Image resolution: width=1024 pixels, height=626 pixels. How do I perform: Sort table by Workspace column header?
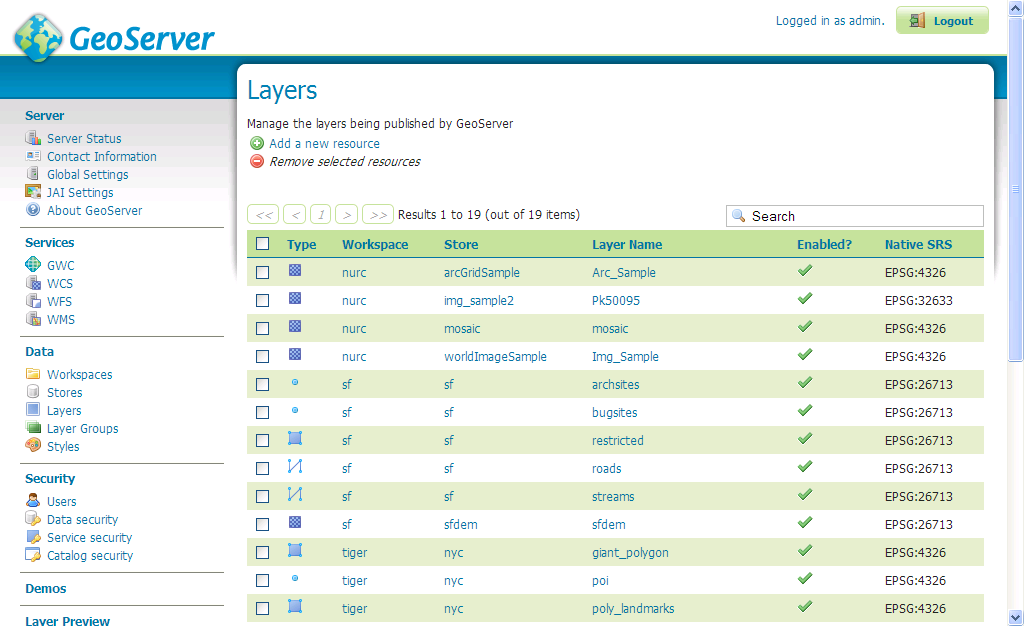(375, 244)
